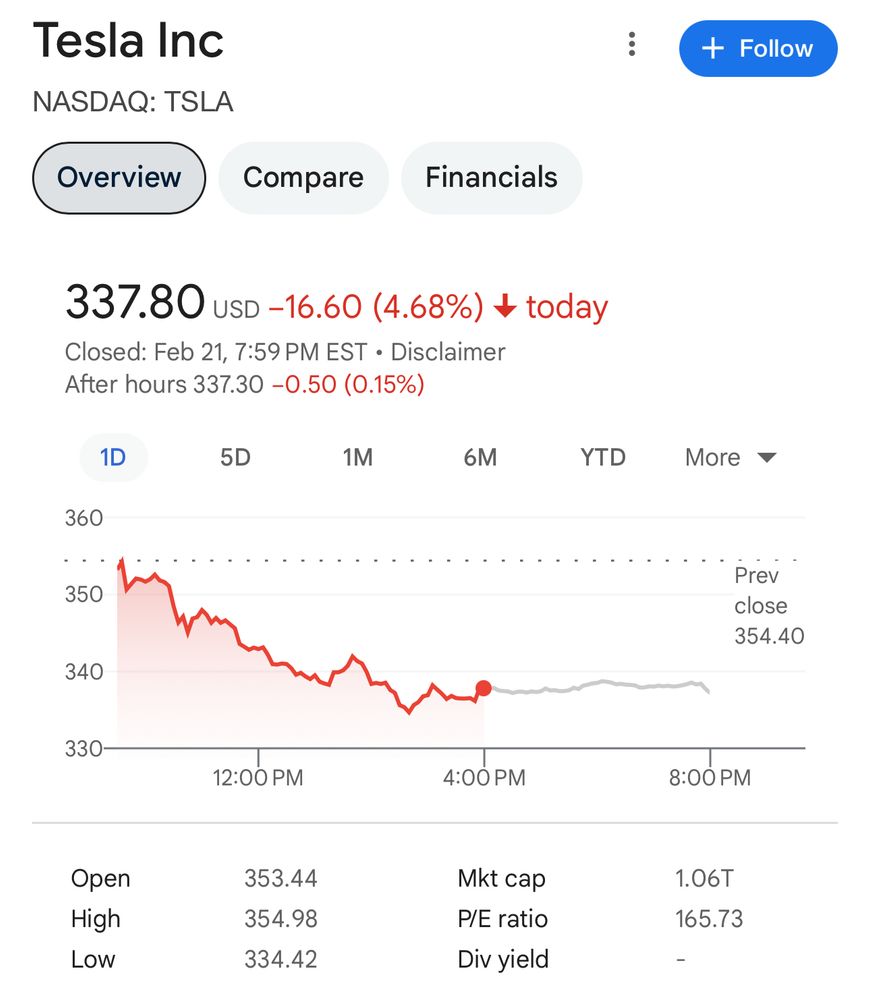Click the red down arrow next to today
870x1000 pixels.
pyautogui.click(x=505, y=306)
